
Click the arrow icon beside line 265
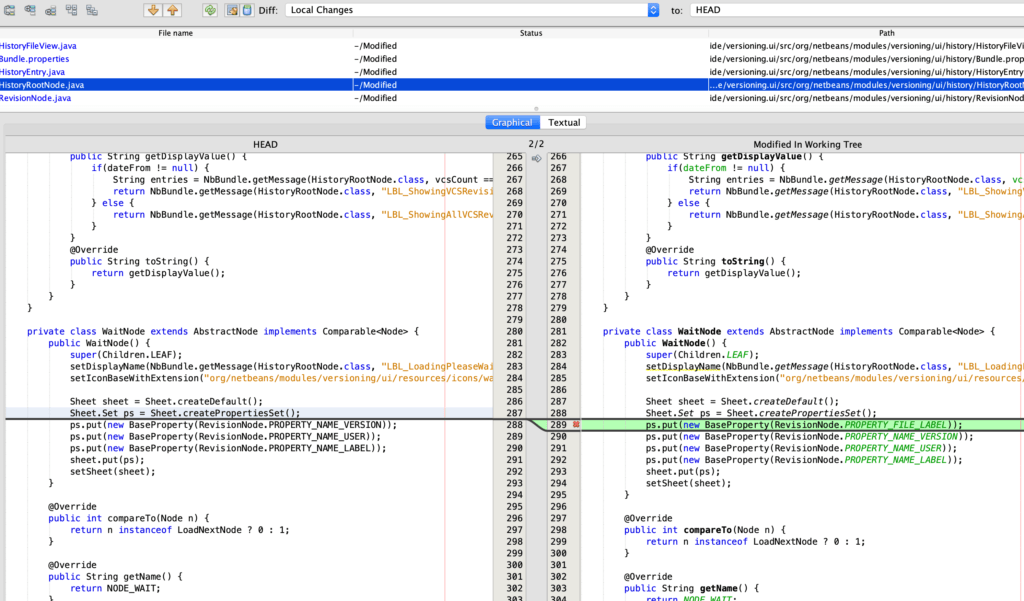pos(536,158)
